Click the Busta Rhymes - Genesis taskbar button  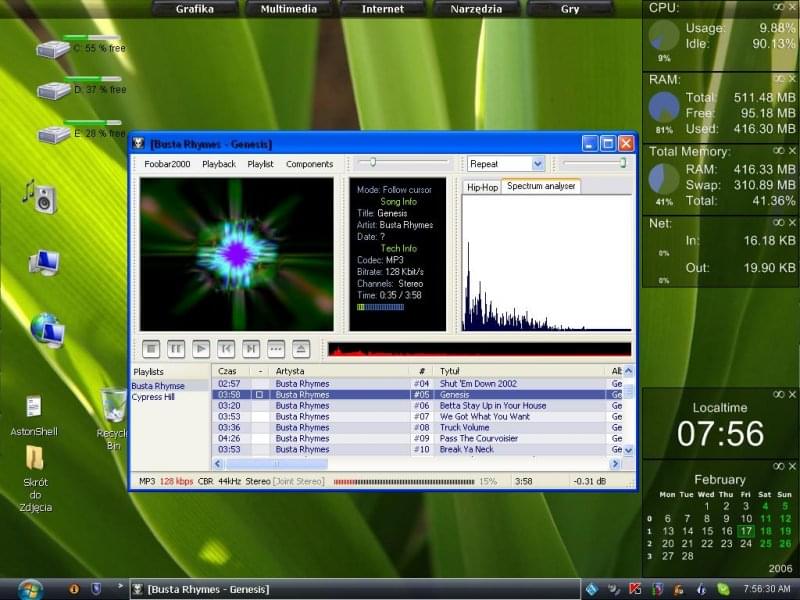355,589
